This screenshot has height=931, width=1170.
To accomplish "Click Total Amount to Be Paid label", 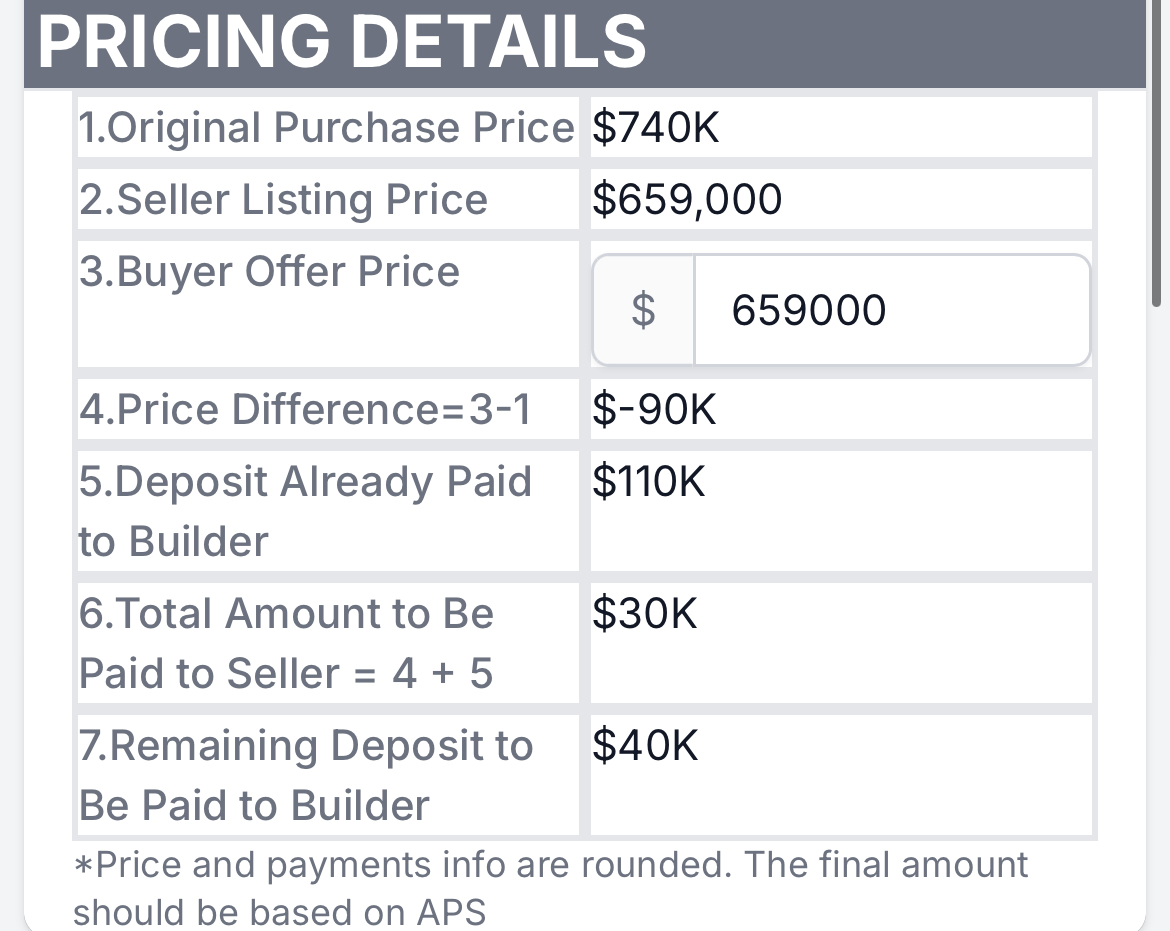I will tap(287, 643).
